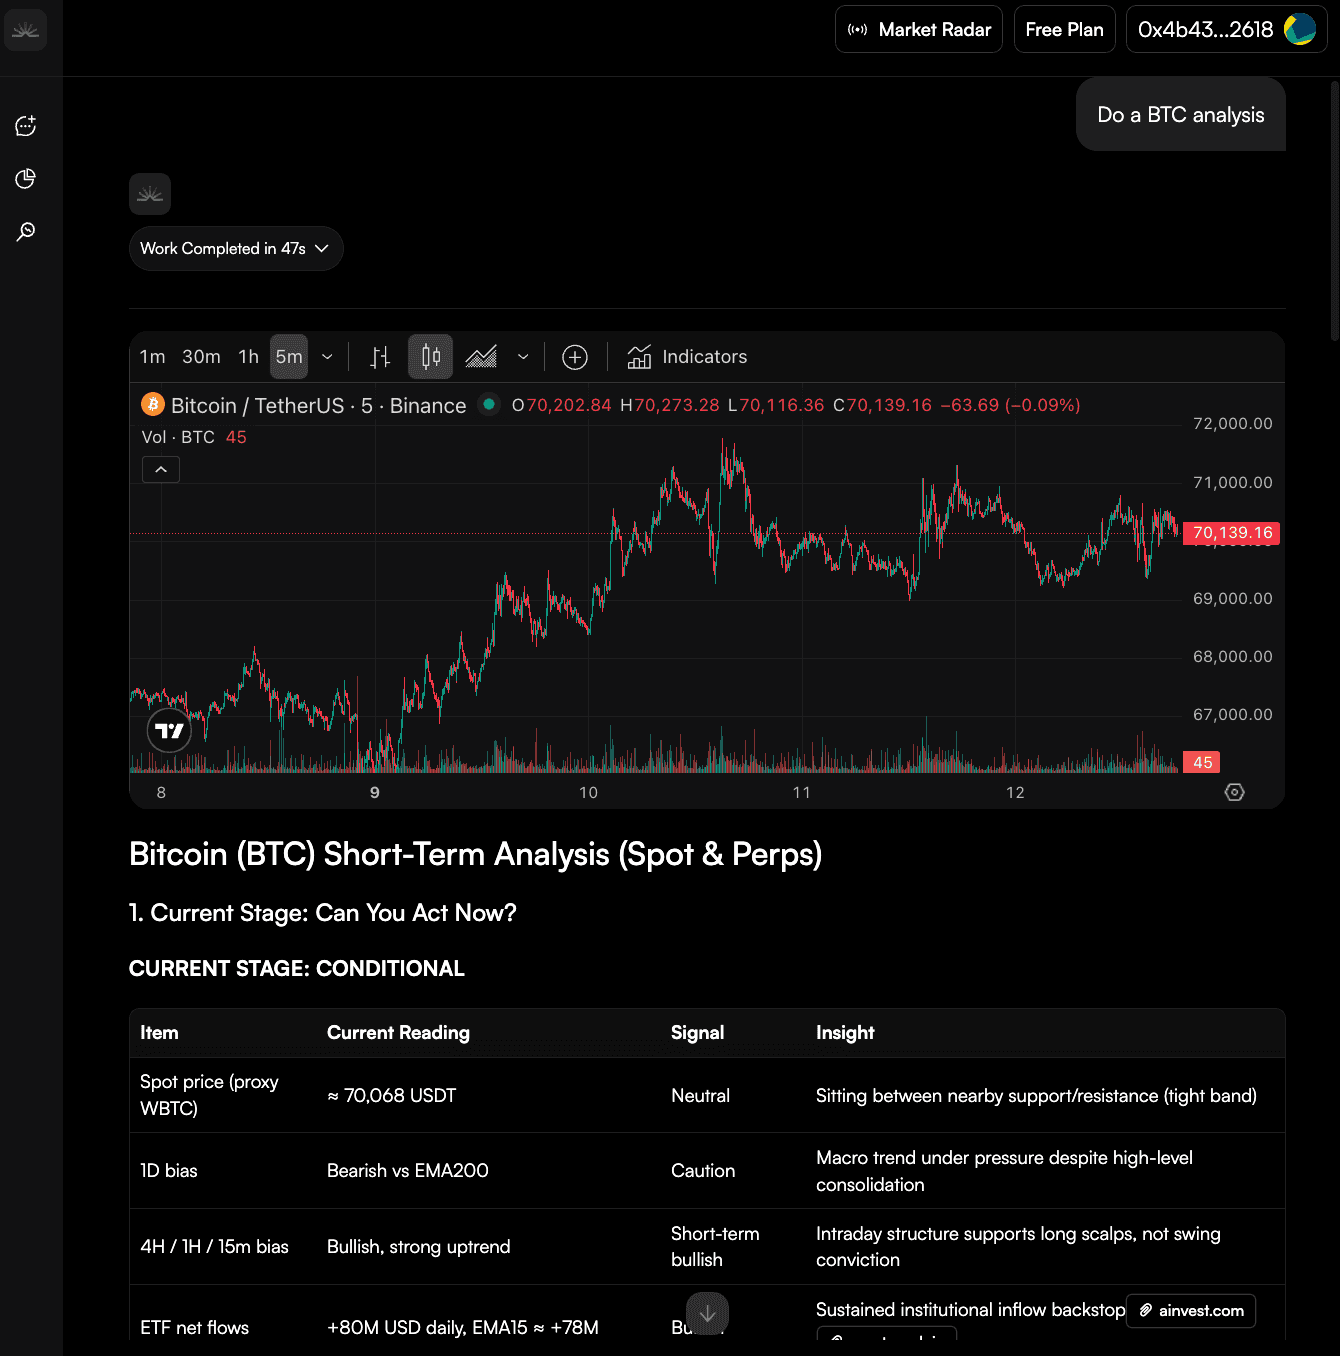Image resolution: width=1340 pixels, height=1356 pixels.
Task: Click the 'Signal' column header
Action: click(697, 1033)
